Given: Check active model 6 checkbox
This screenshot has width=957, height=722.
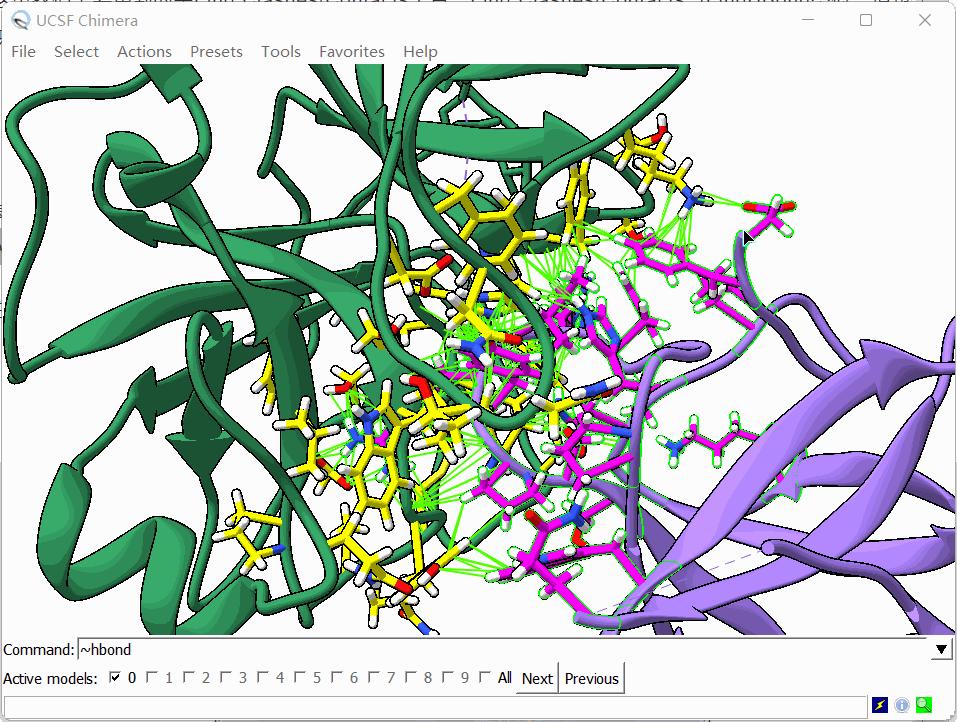Looking at the screenshot, I should tap(337, 677).
